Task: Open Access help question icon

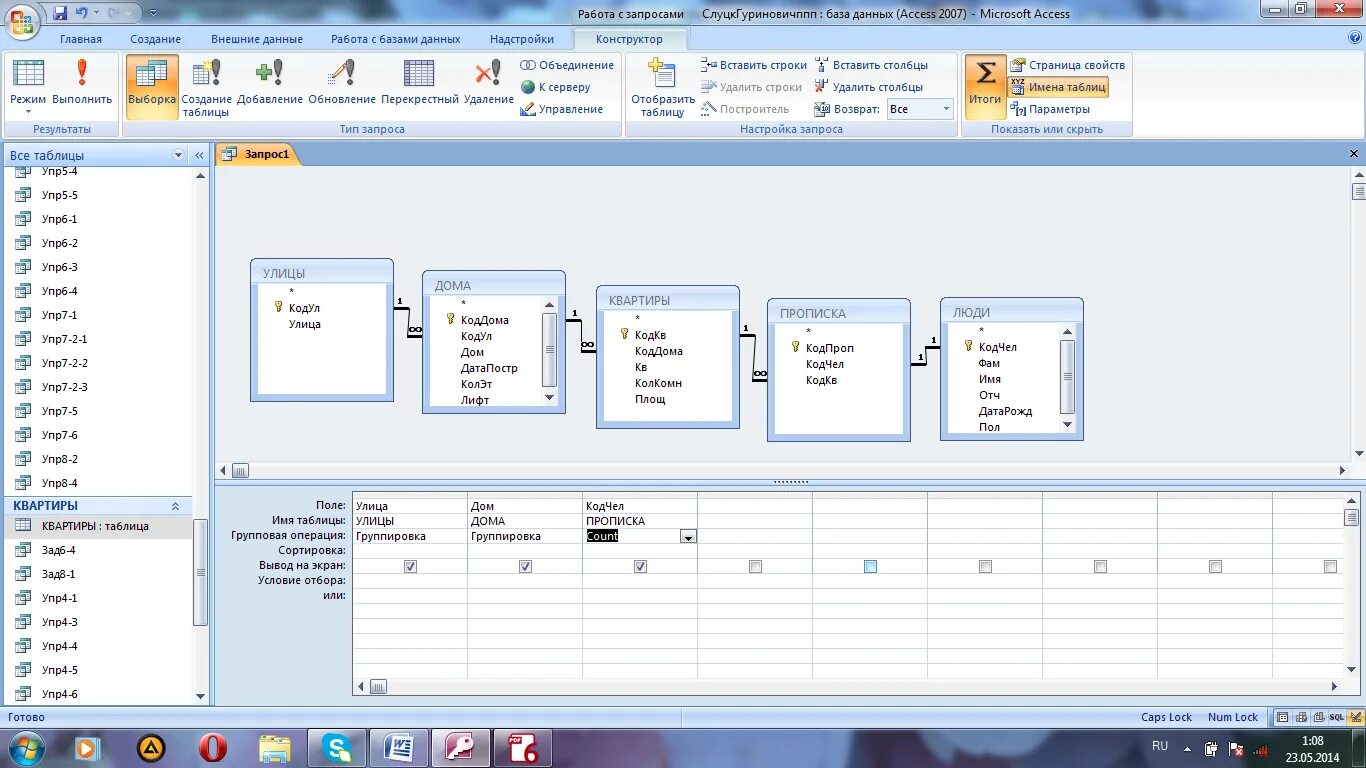Action: click(1354, 38)
